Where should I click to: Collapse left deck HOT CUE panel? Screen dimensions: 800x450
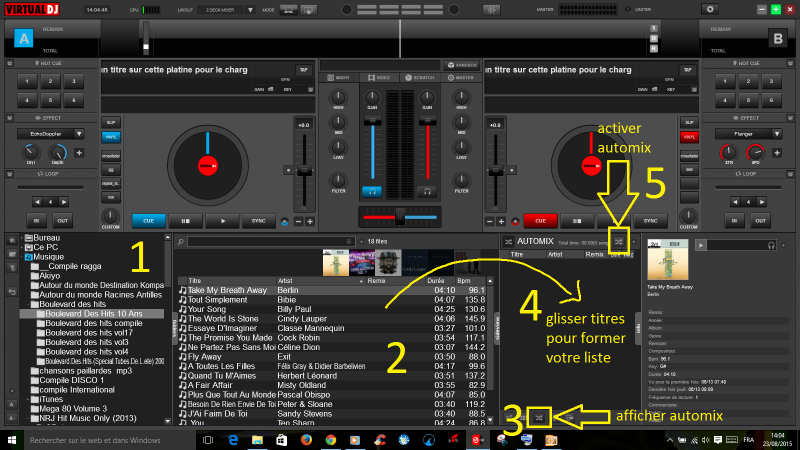pyautogui.click(x=10, y=63)
